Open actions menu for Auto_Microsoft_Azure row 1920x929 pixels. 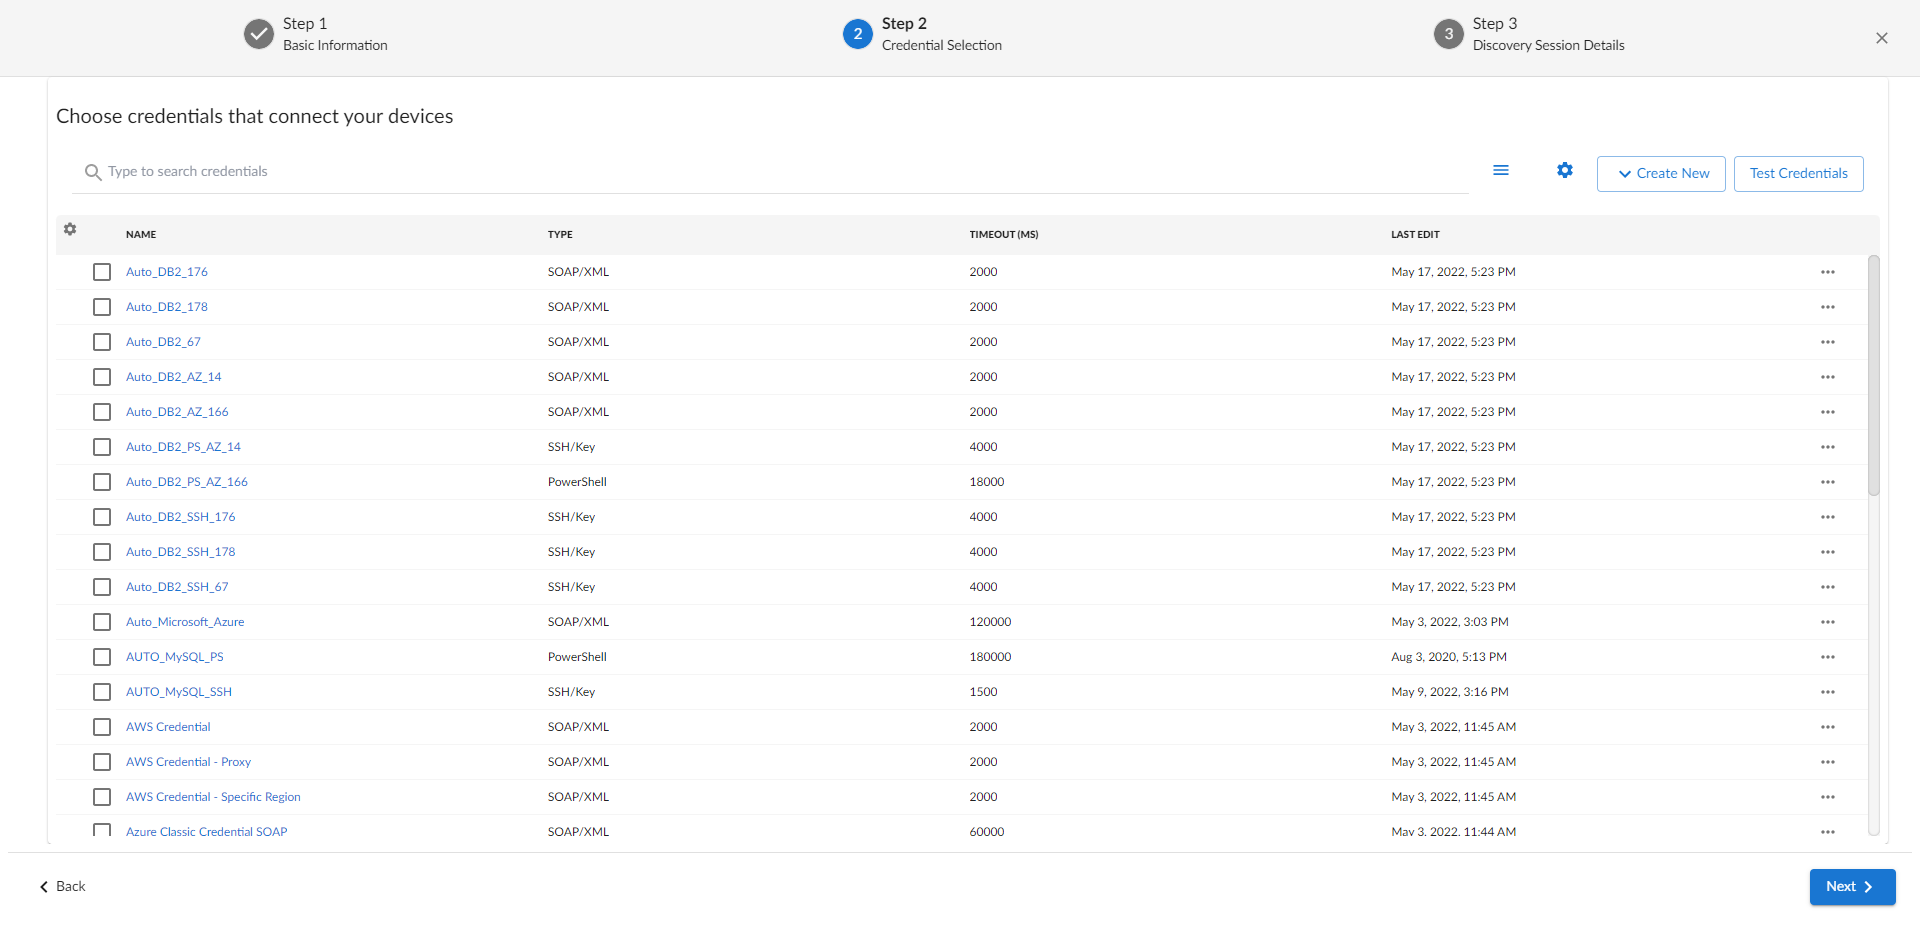point(1827,622)
